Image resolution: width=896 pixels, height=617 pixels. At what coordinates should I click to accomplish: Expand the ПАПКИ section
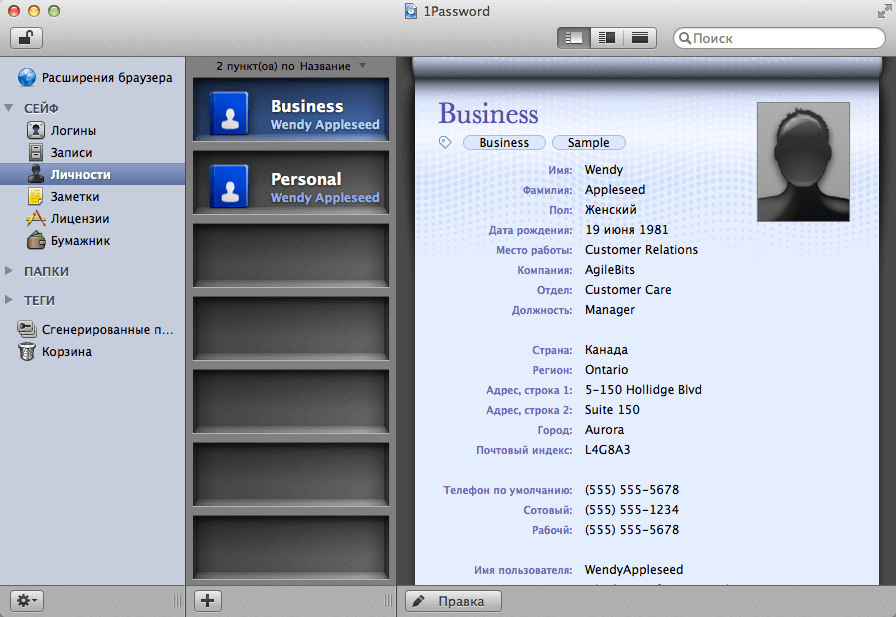[9, 271]
